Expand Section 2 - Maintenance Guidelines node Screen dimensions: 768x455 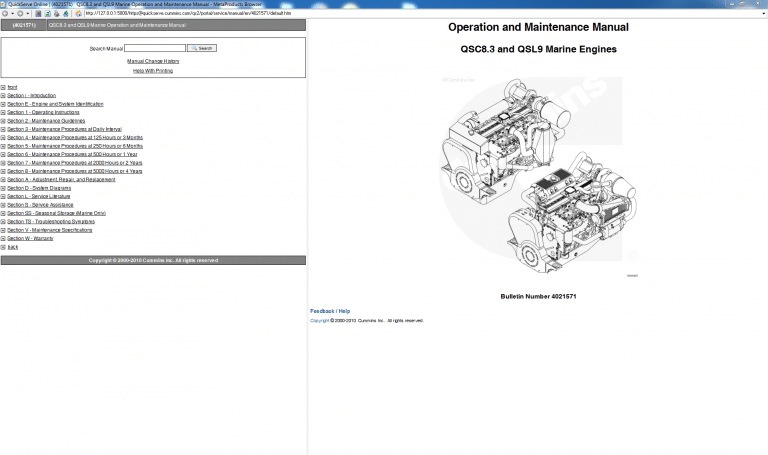pyautogui.click(x=3, y=120)
